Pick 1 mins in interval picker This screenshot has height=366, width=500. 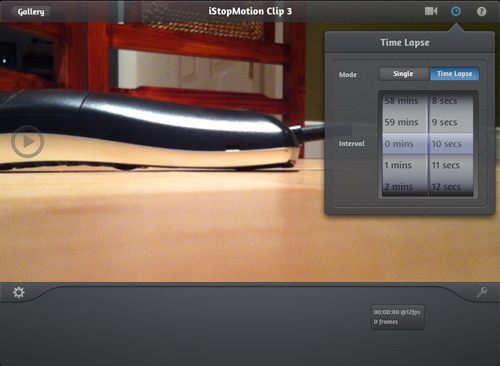pos(398,165)
